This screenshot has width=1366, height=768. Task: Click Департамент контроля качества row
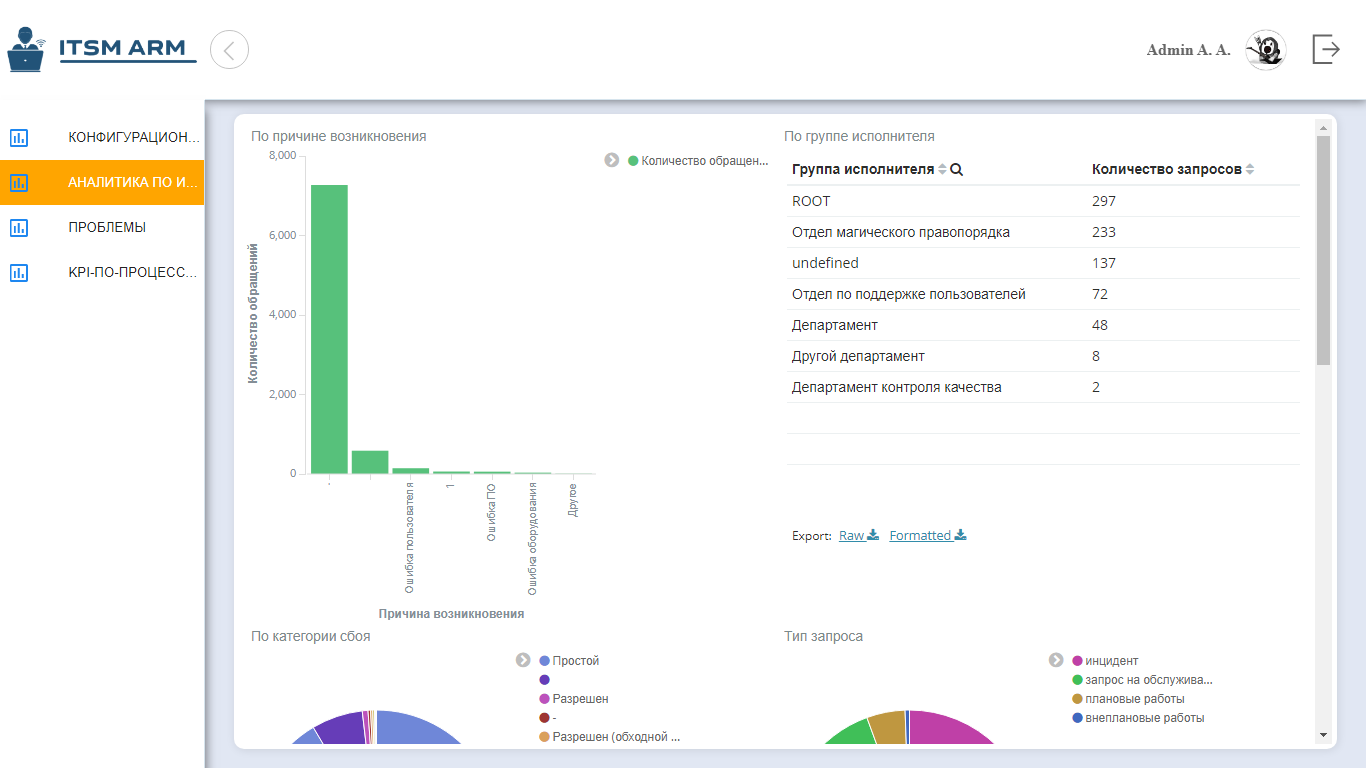coord(1043,387)
